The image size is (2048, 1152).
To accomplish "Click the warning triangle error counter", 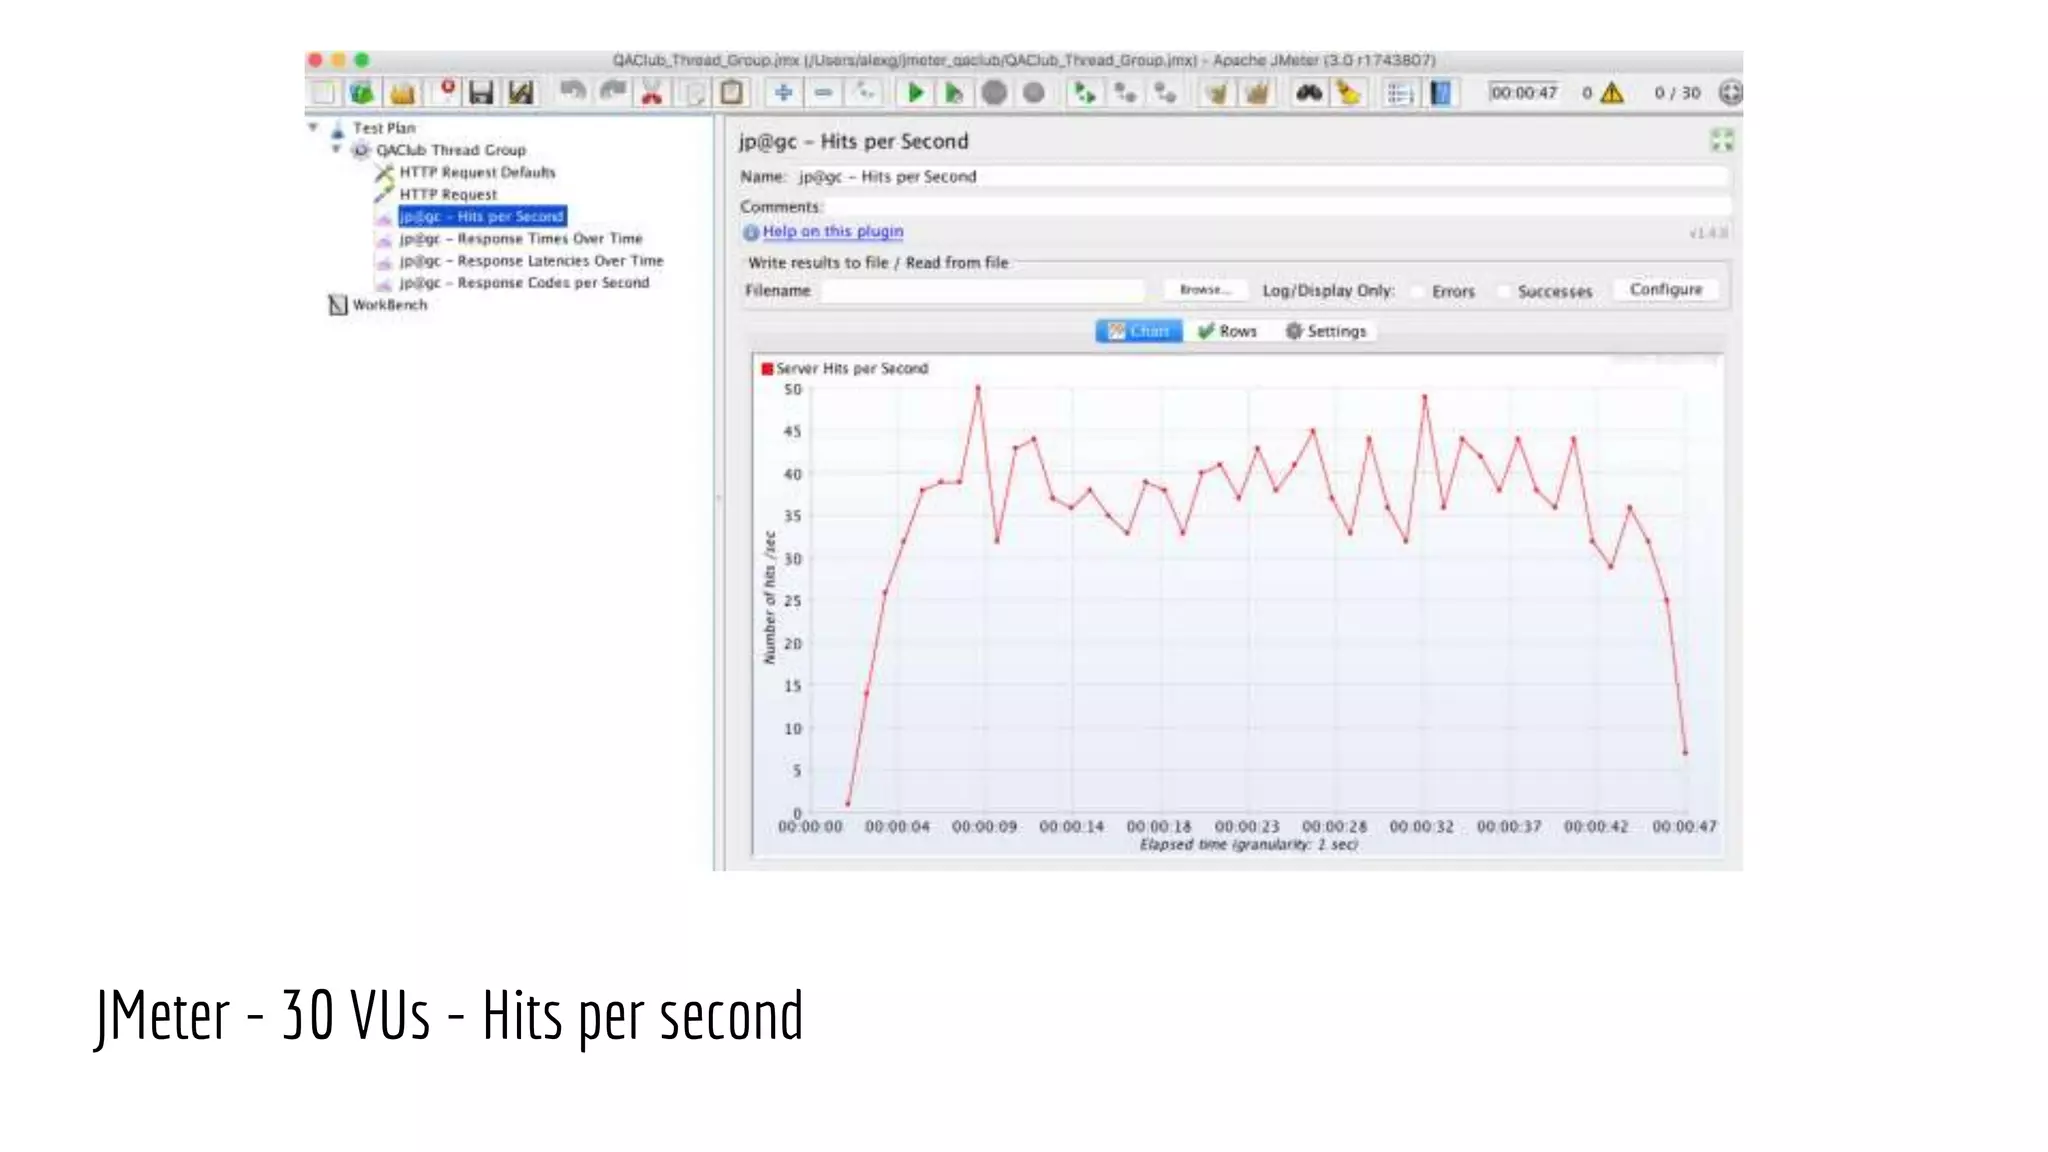I will click(1611, 93).
